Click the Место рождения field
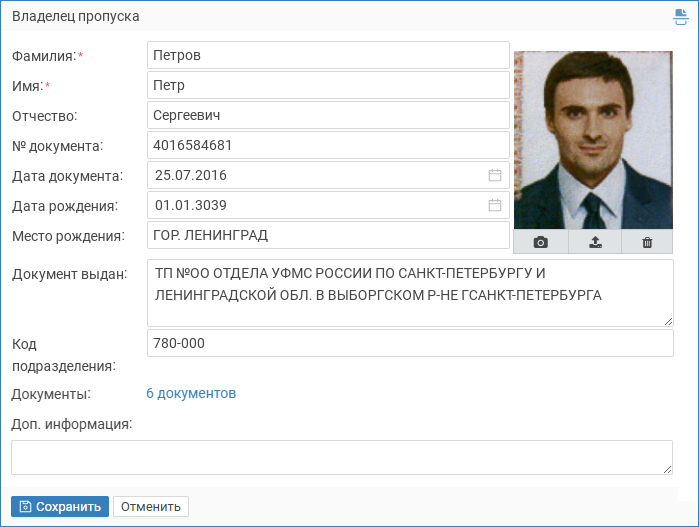699x527 pixels. [x=328, y=235]
